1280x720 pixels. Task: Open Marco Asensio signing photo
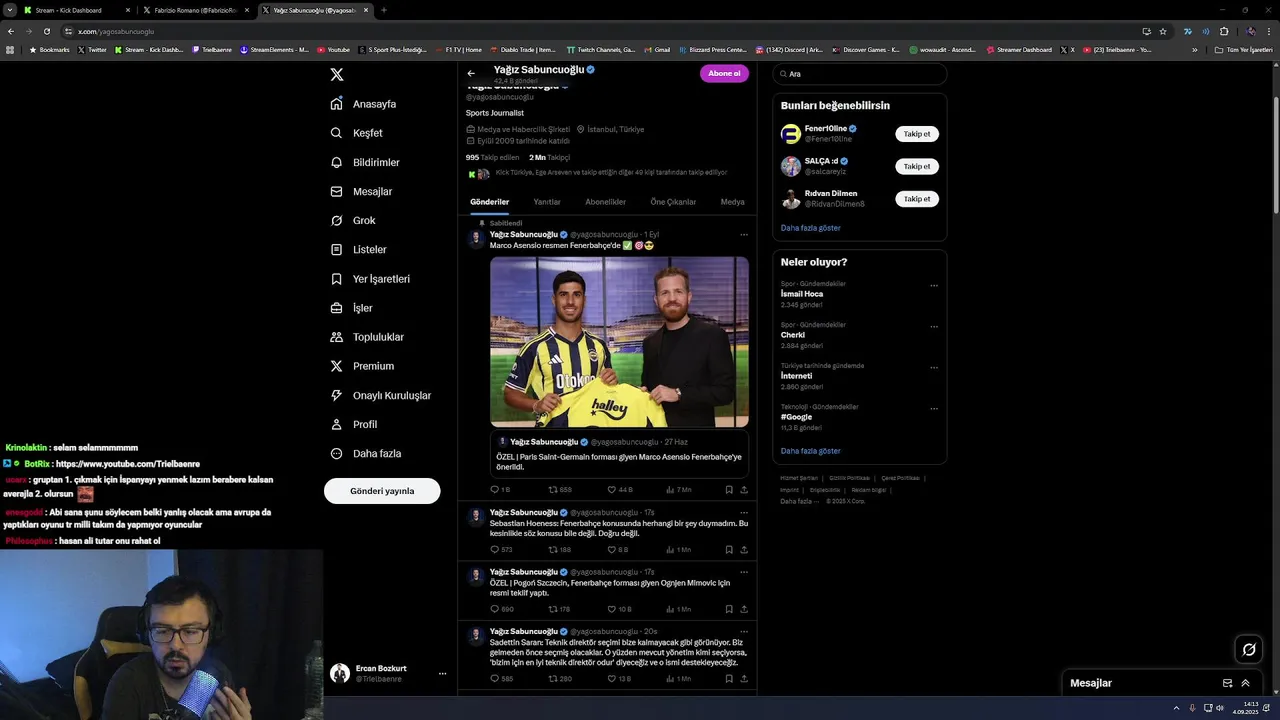click(x=619, y=342)
